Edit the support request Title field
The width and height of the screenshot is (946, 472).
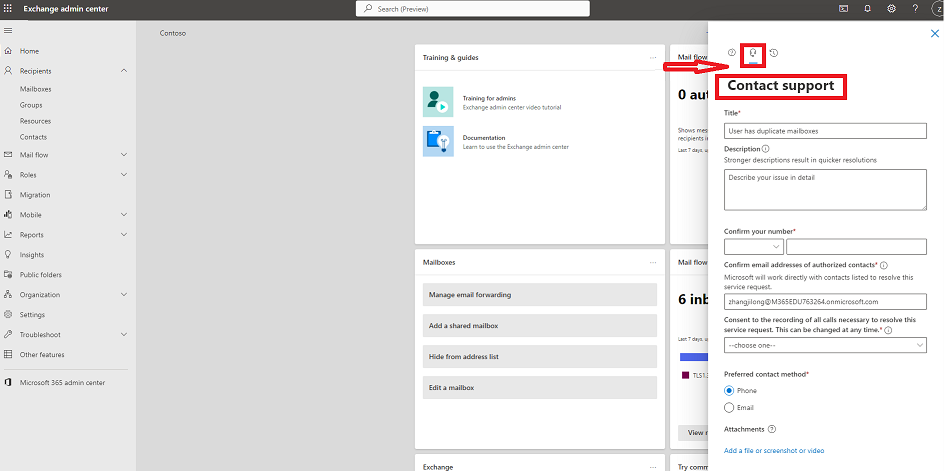pyautogui.click(x=825, y=131)
